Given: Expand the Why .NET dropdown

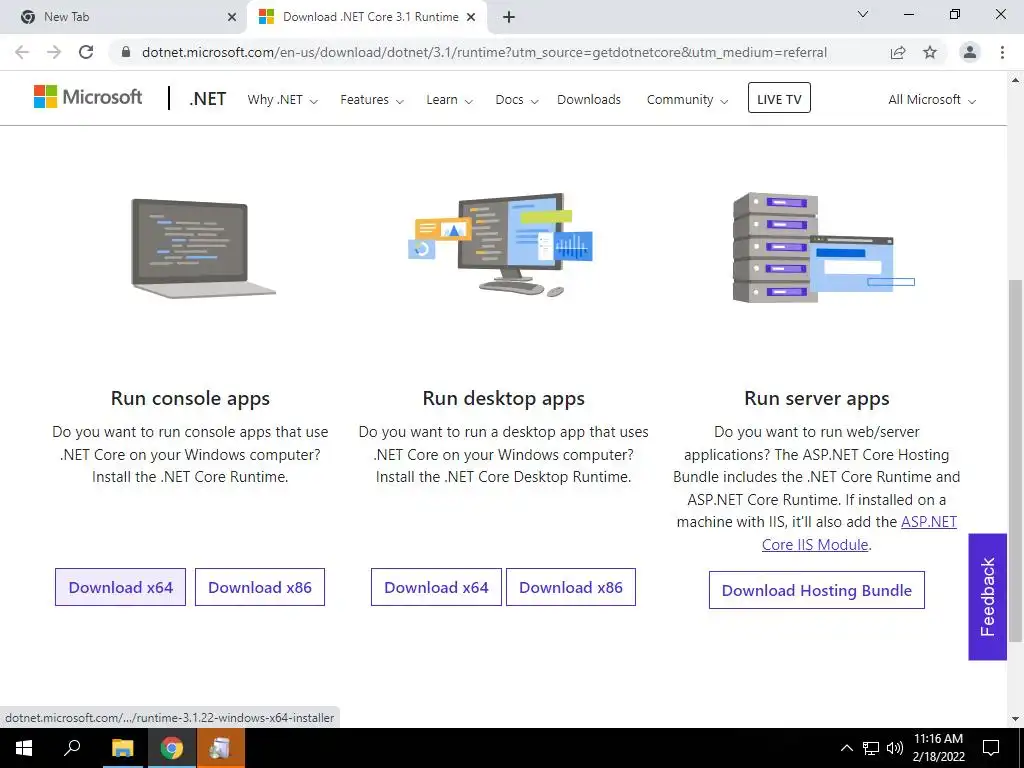Looking at the screenshot, I should 282,100.
